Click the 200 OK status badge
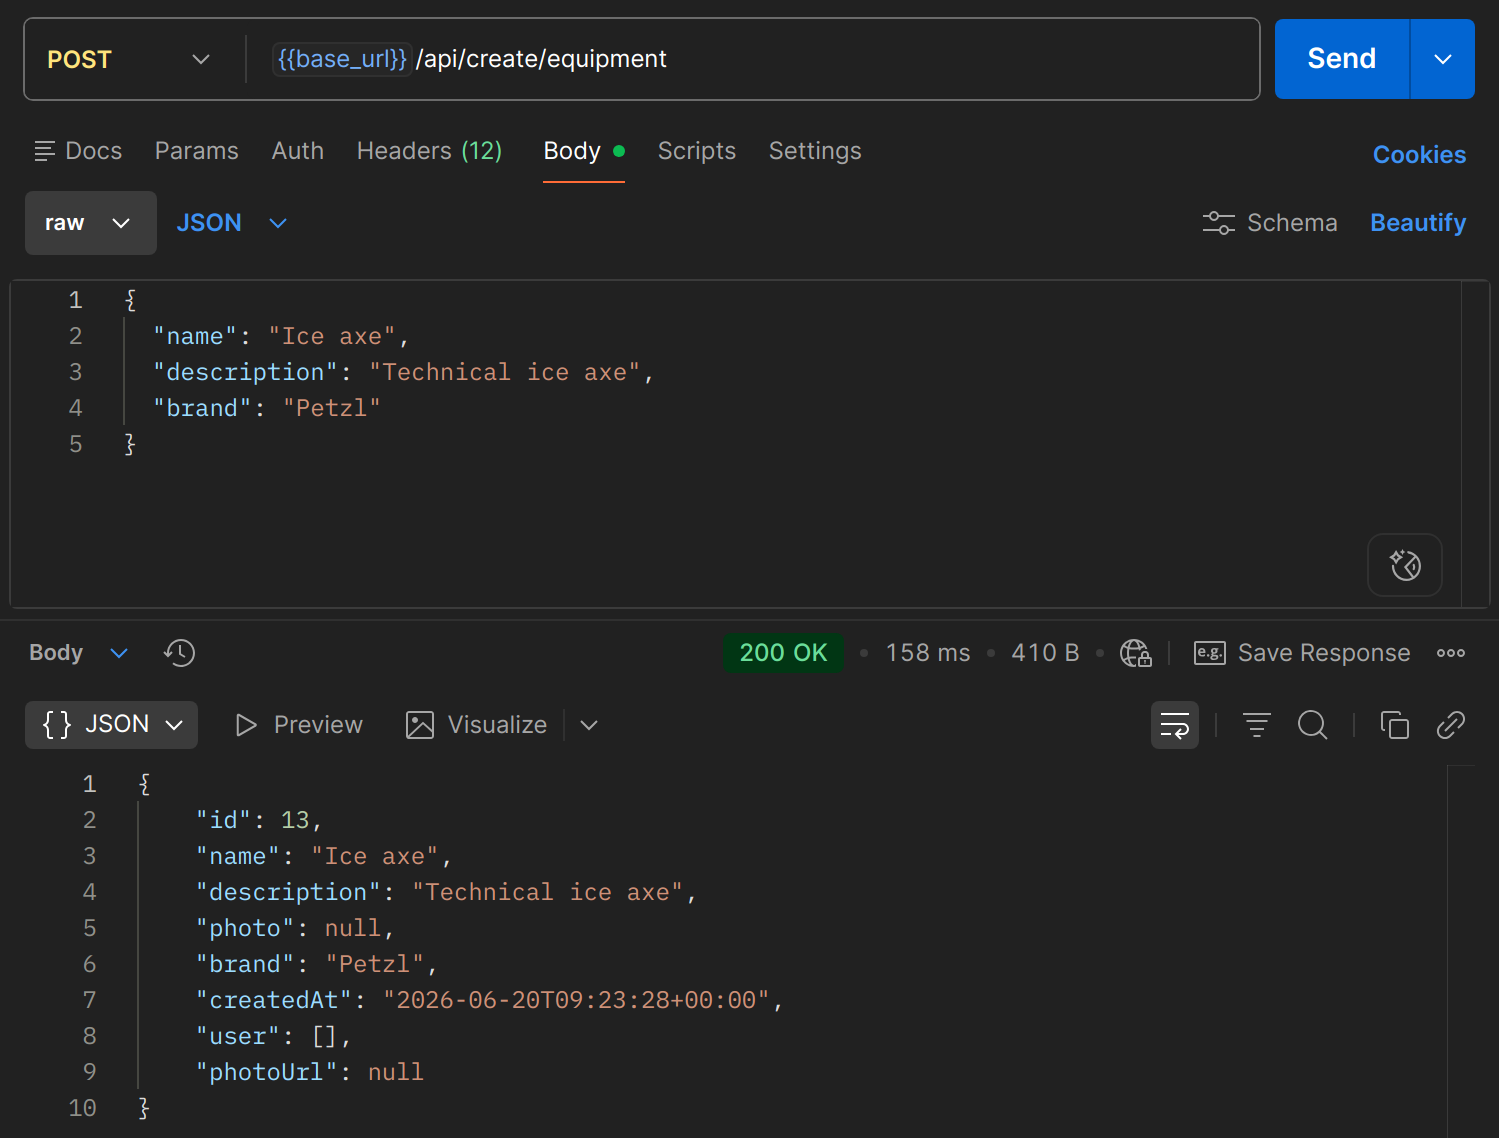Viewport: 1499px width, 1138px height. tap(784, 653)
